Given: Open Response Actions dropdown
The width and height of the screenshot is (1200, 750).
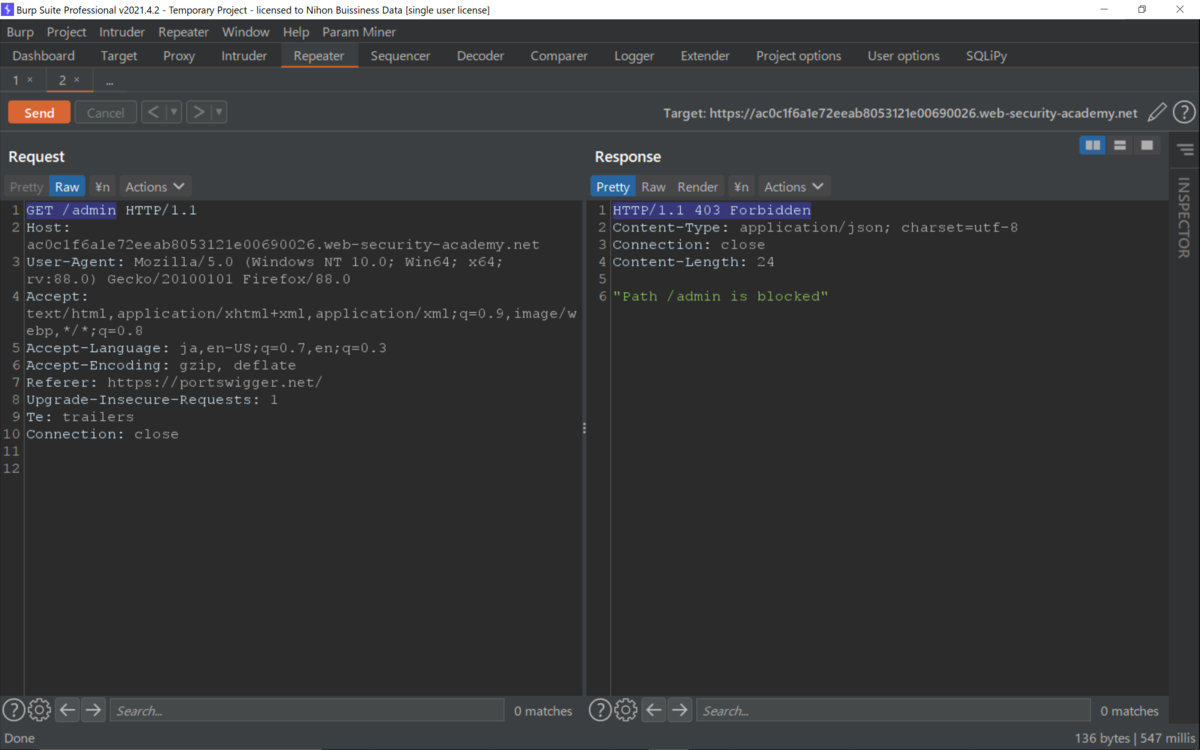Looking at the screenshot, I should point(794,187).
